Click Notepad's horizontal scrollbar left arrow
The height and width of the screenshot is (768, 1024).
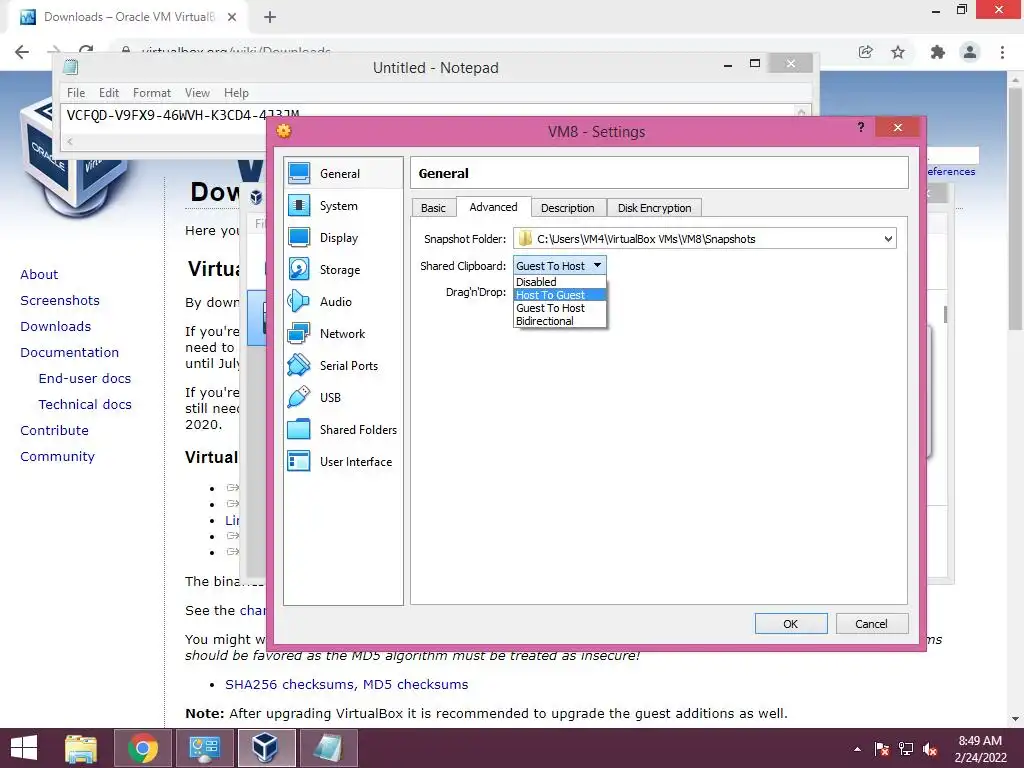pyautogui.click(x=69, y=141)
